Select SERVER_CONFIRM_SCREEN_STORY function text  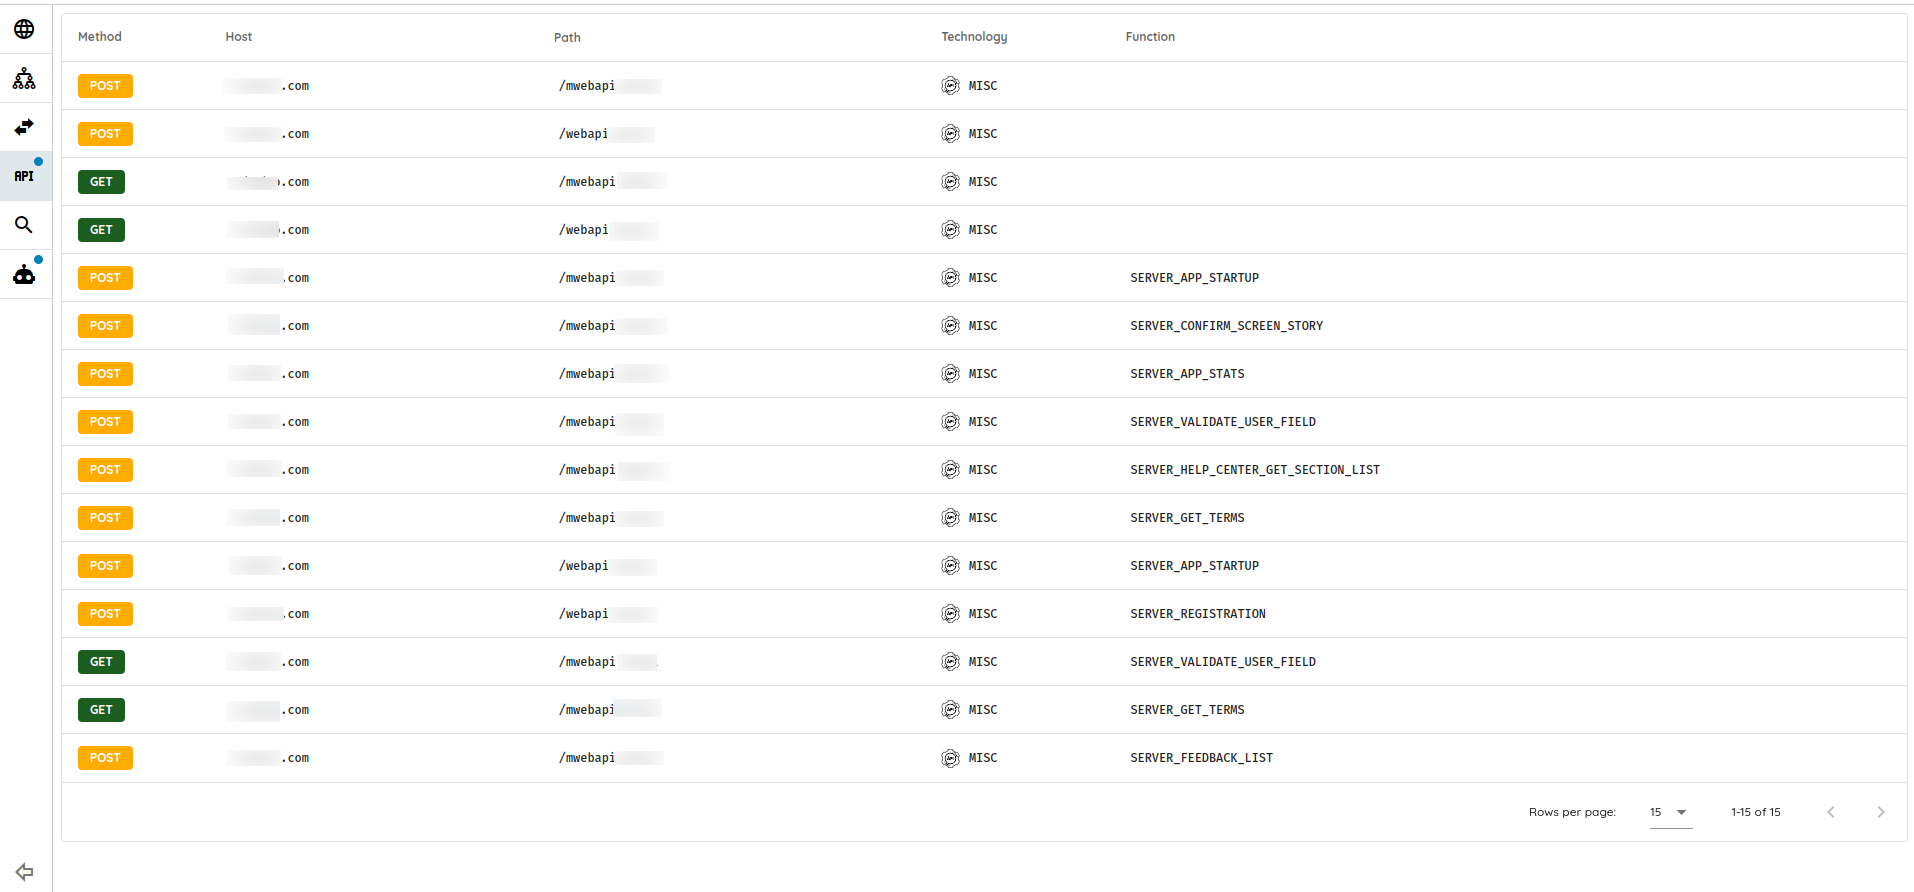click(x=1226, y=326)
